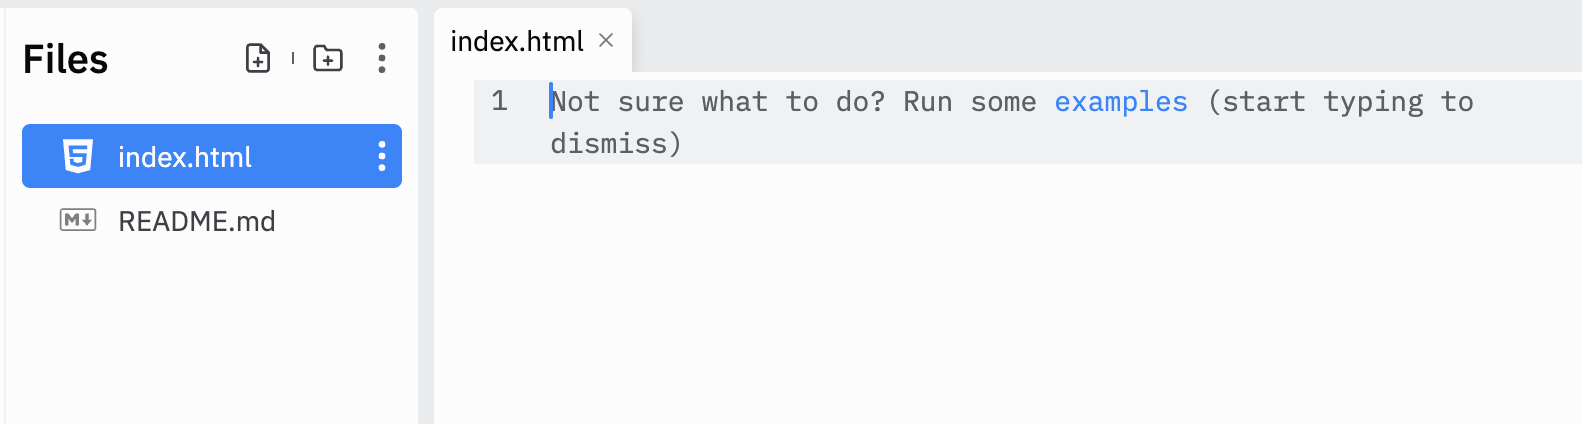Viewport: 1582px width, 424px height.
Task: Open index.html's three-dot options menu
Action: (382, 156)
